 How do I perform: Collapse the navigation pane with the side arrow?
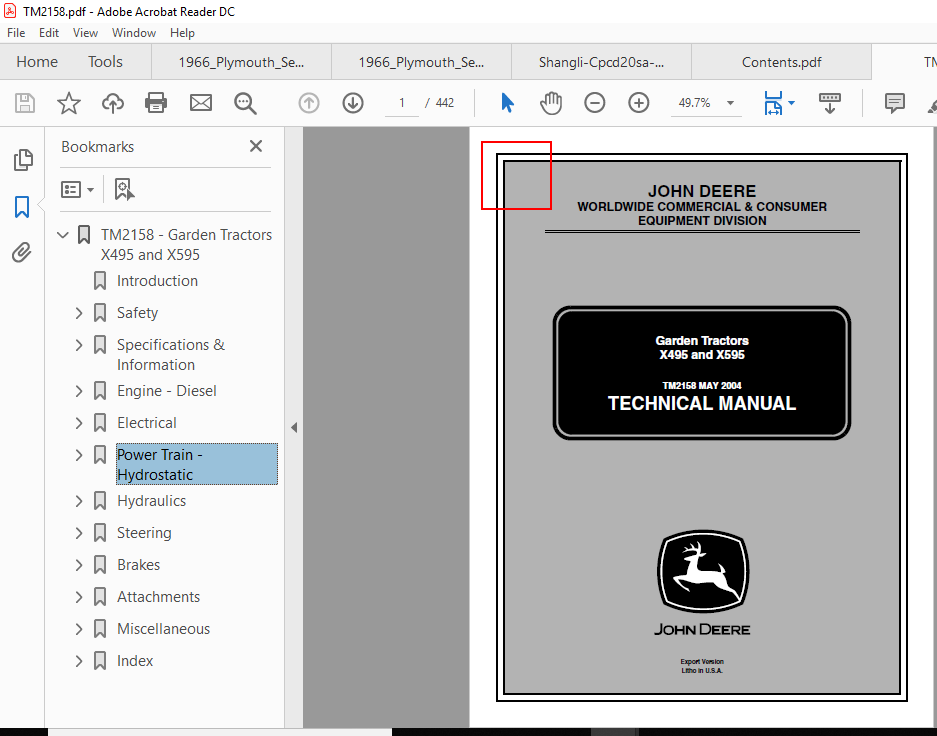(x=294, y=427)
